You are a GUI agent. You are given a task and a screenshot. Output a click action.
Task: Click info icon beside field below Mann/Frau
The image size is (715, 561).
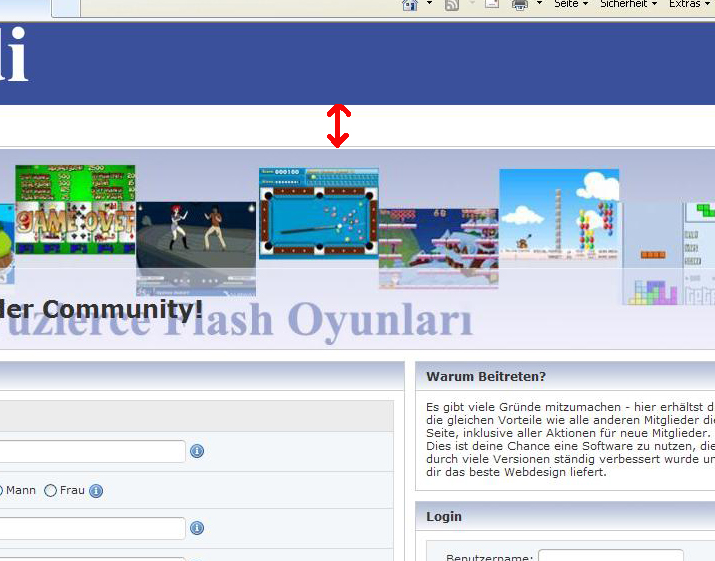pyautogui.click(x=197, y=528)
